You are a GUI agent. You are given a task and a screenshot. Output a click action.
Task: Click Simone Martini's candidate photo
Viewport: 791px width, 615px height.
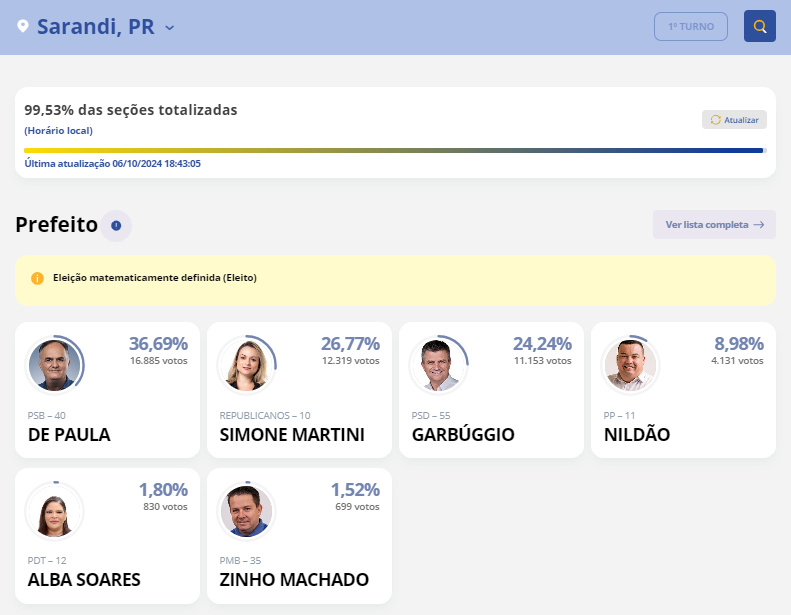coord(247,365)
